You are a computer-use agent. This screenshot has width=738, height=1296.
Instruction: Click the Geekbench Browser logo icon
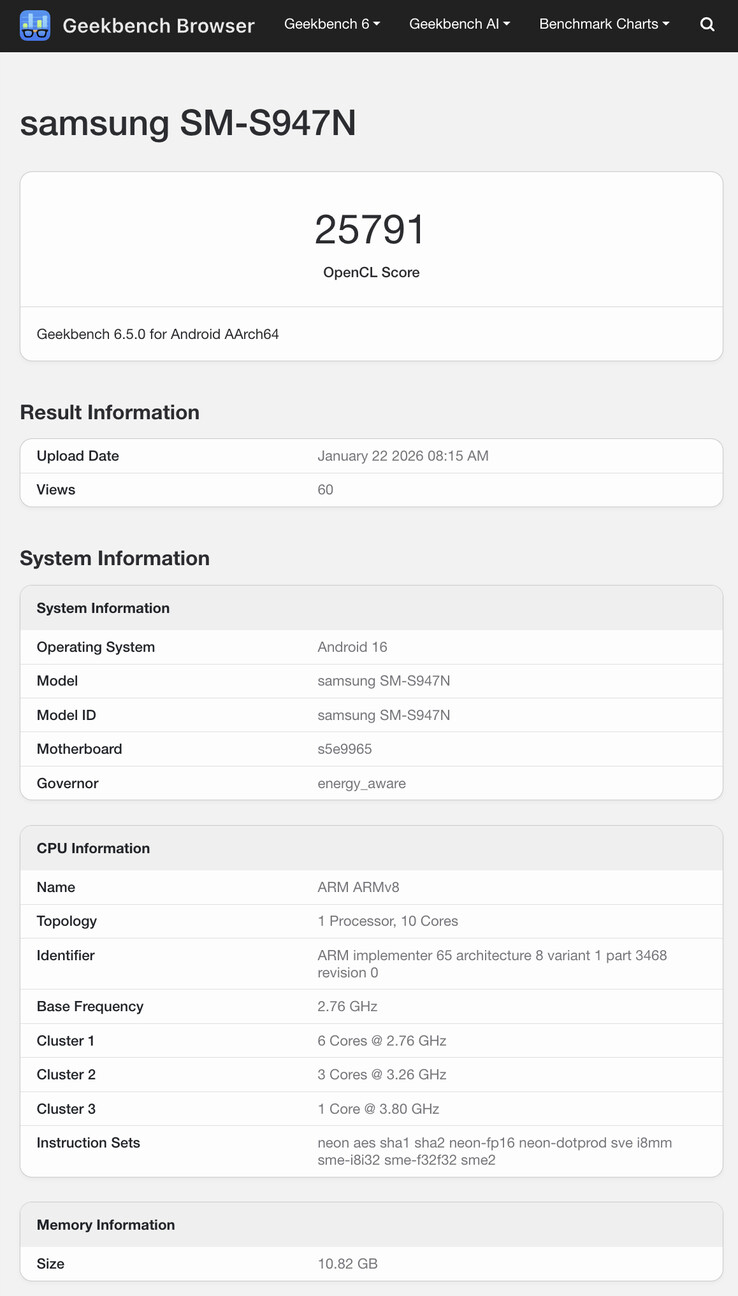(35, 25)
